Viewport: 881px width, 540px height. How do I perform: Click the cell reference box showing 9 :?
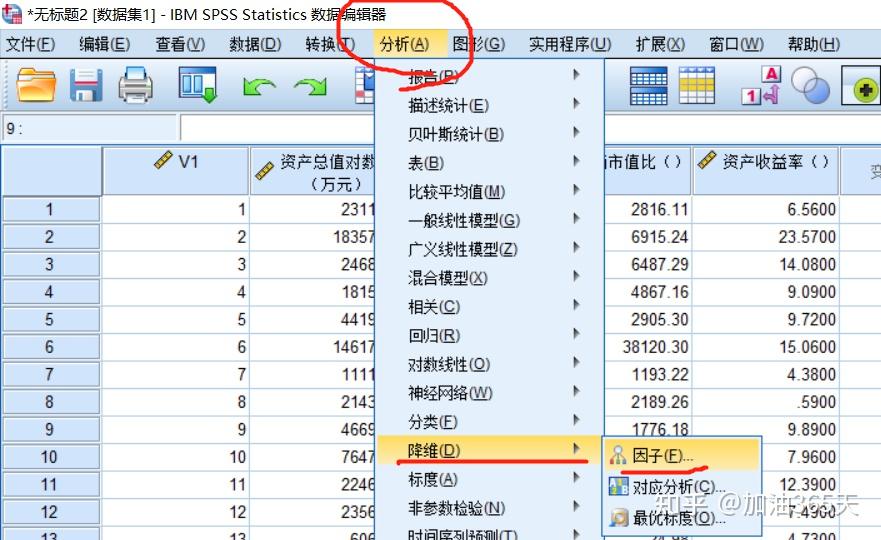click(x=90, y=128)
